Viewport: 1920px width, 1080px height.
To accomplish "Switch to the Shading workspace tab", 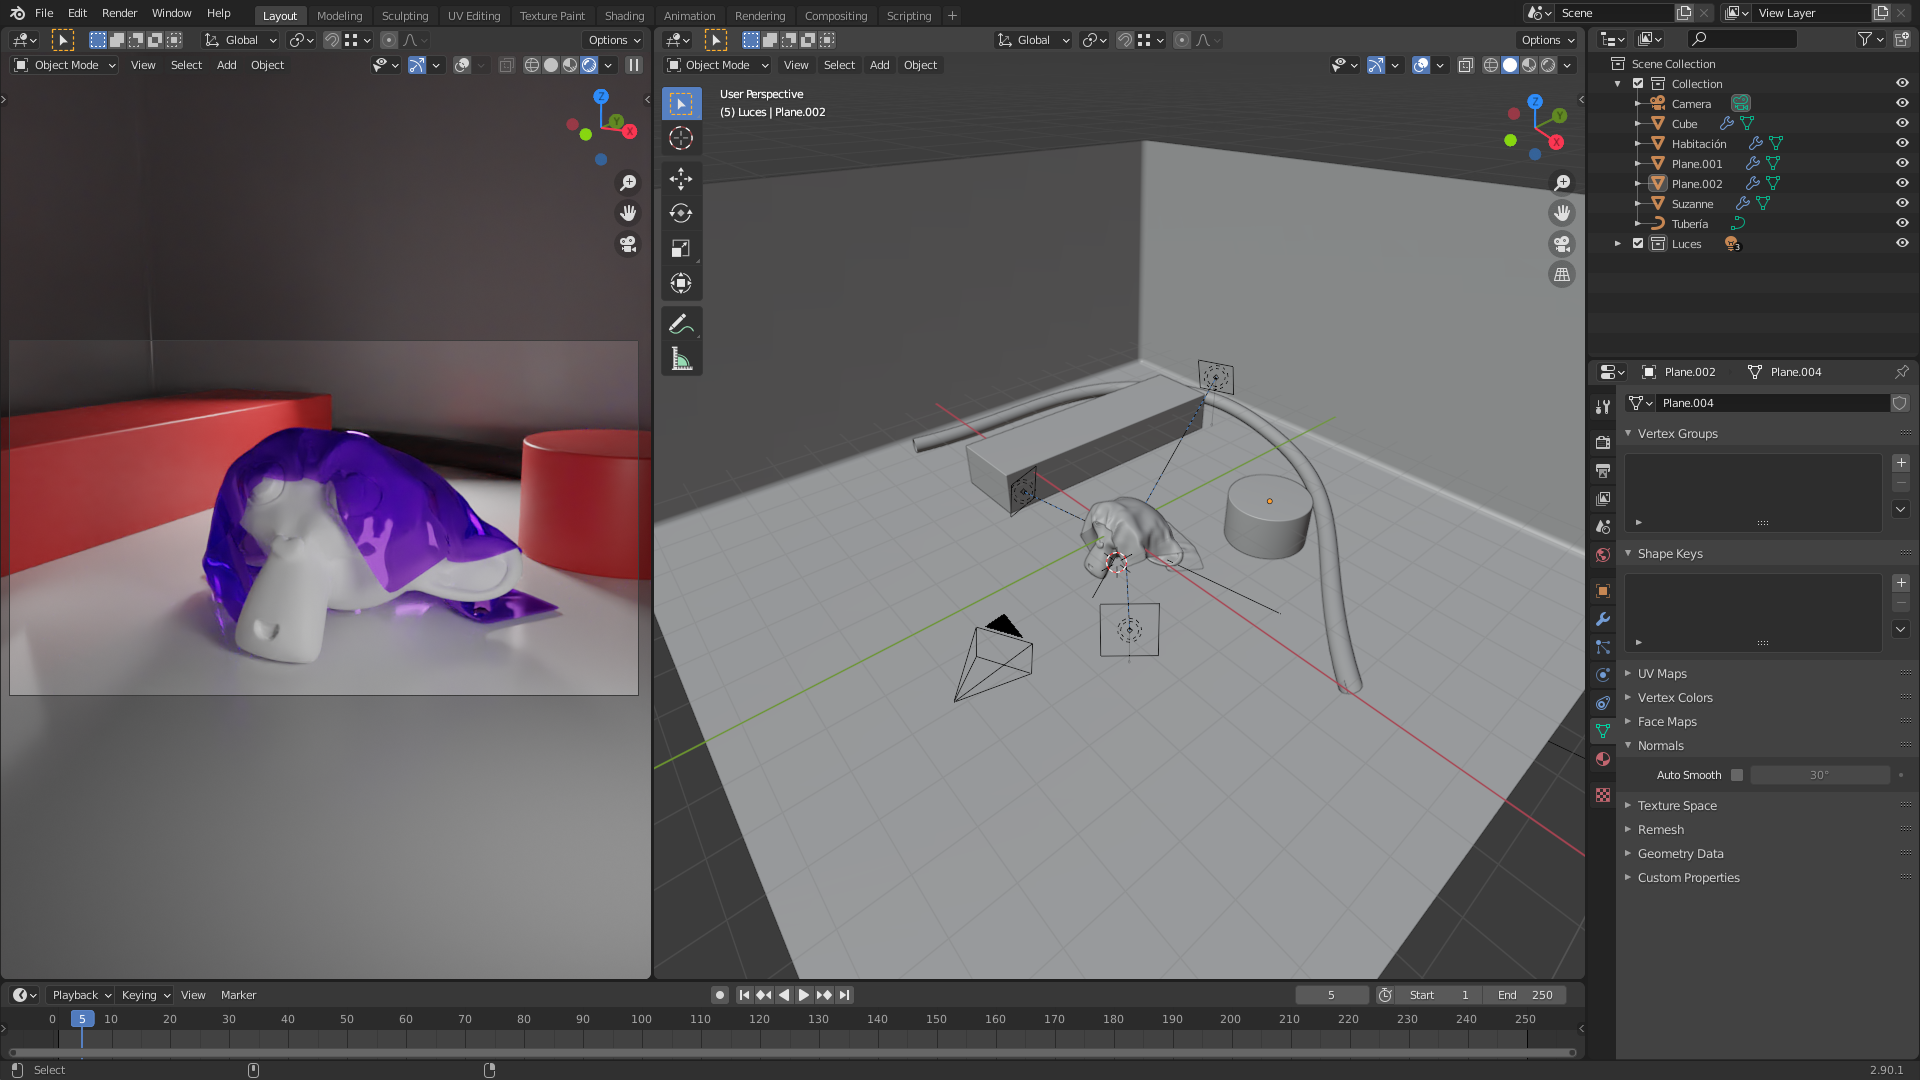I will pos(624,15).
